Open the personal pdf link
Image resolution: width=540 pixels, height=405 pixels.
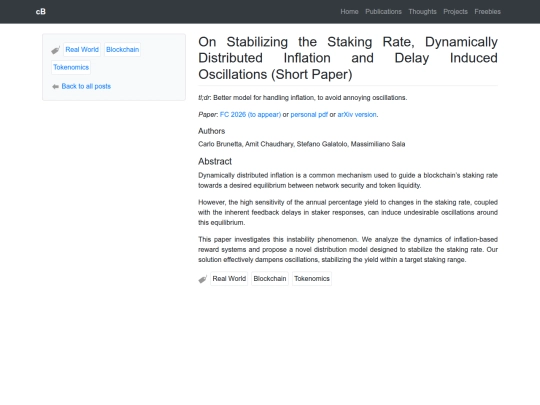(x=309, y=115)
